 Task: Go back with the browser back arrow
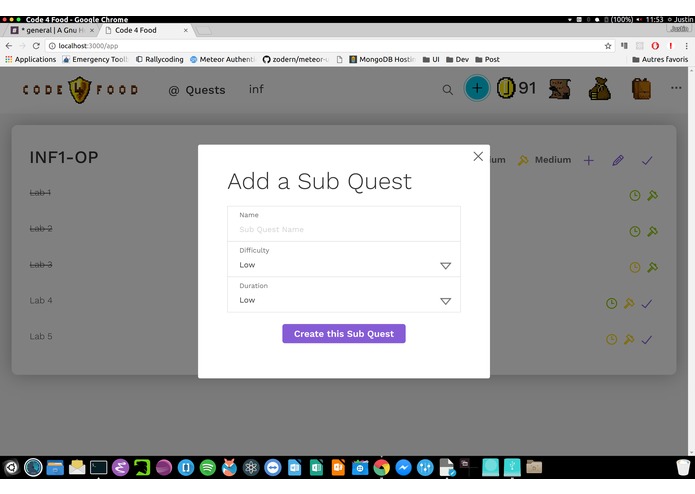9,46
